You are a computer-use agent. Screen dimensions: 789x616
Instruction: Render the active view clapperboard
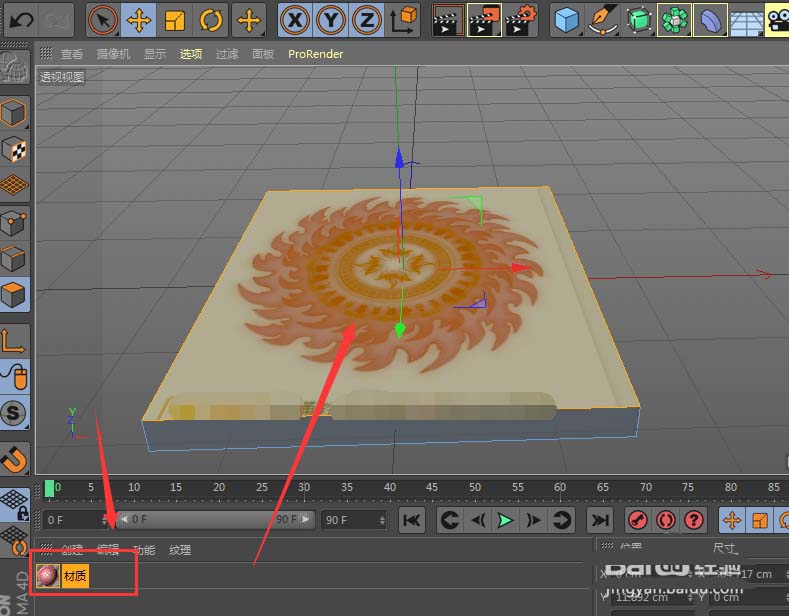[x=448, y=20]
